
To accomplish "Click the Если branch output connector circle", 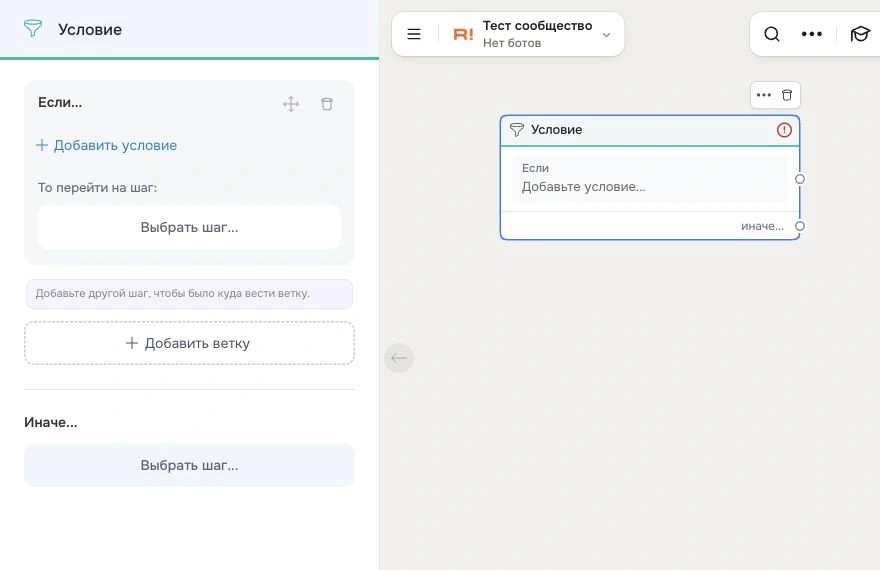I will 800,179.
